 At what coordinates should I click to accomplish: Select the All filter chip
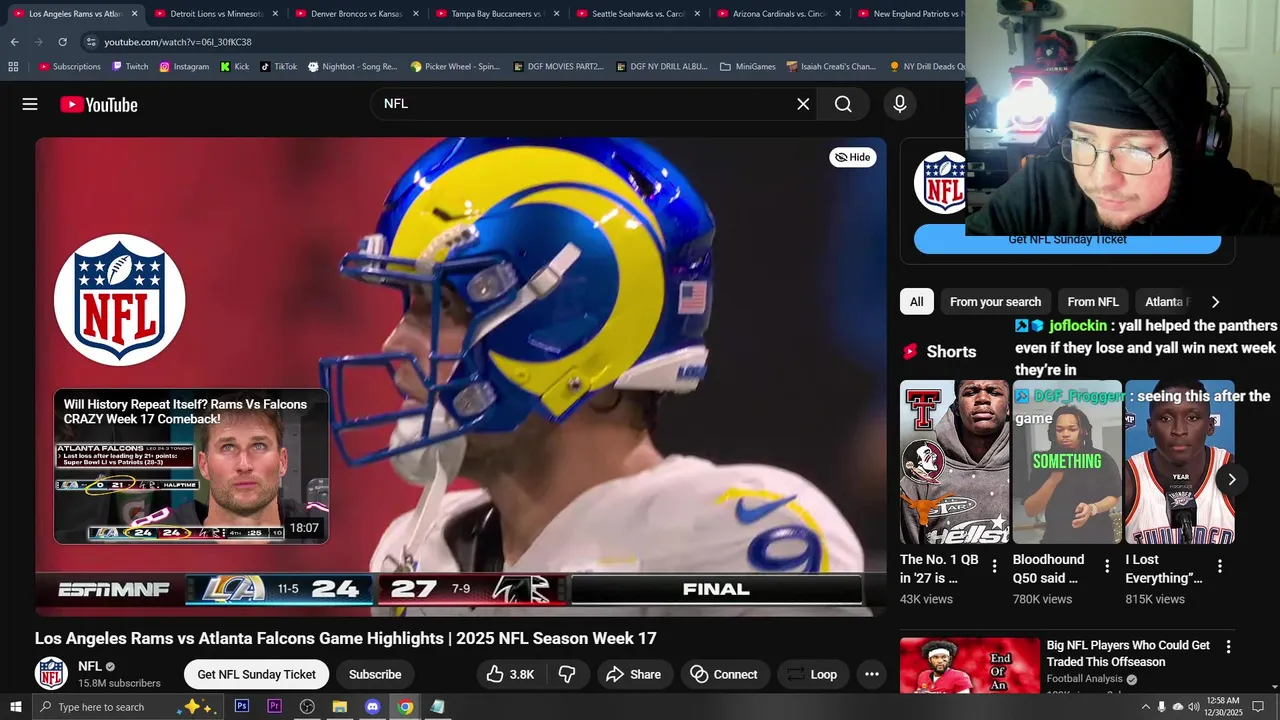[916, 302]
